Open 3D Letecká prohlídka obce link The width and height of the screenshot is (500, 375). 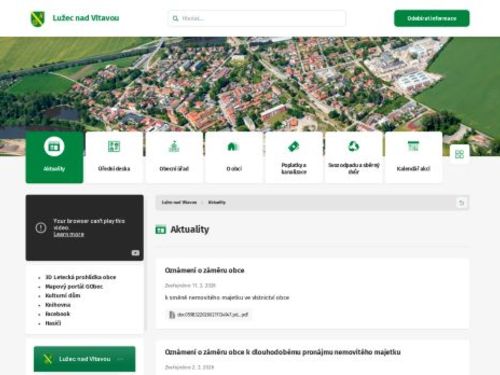coord(81,277)
